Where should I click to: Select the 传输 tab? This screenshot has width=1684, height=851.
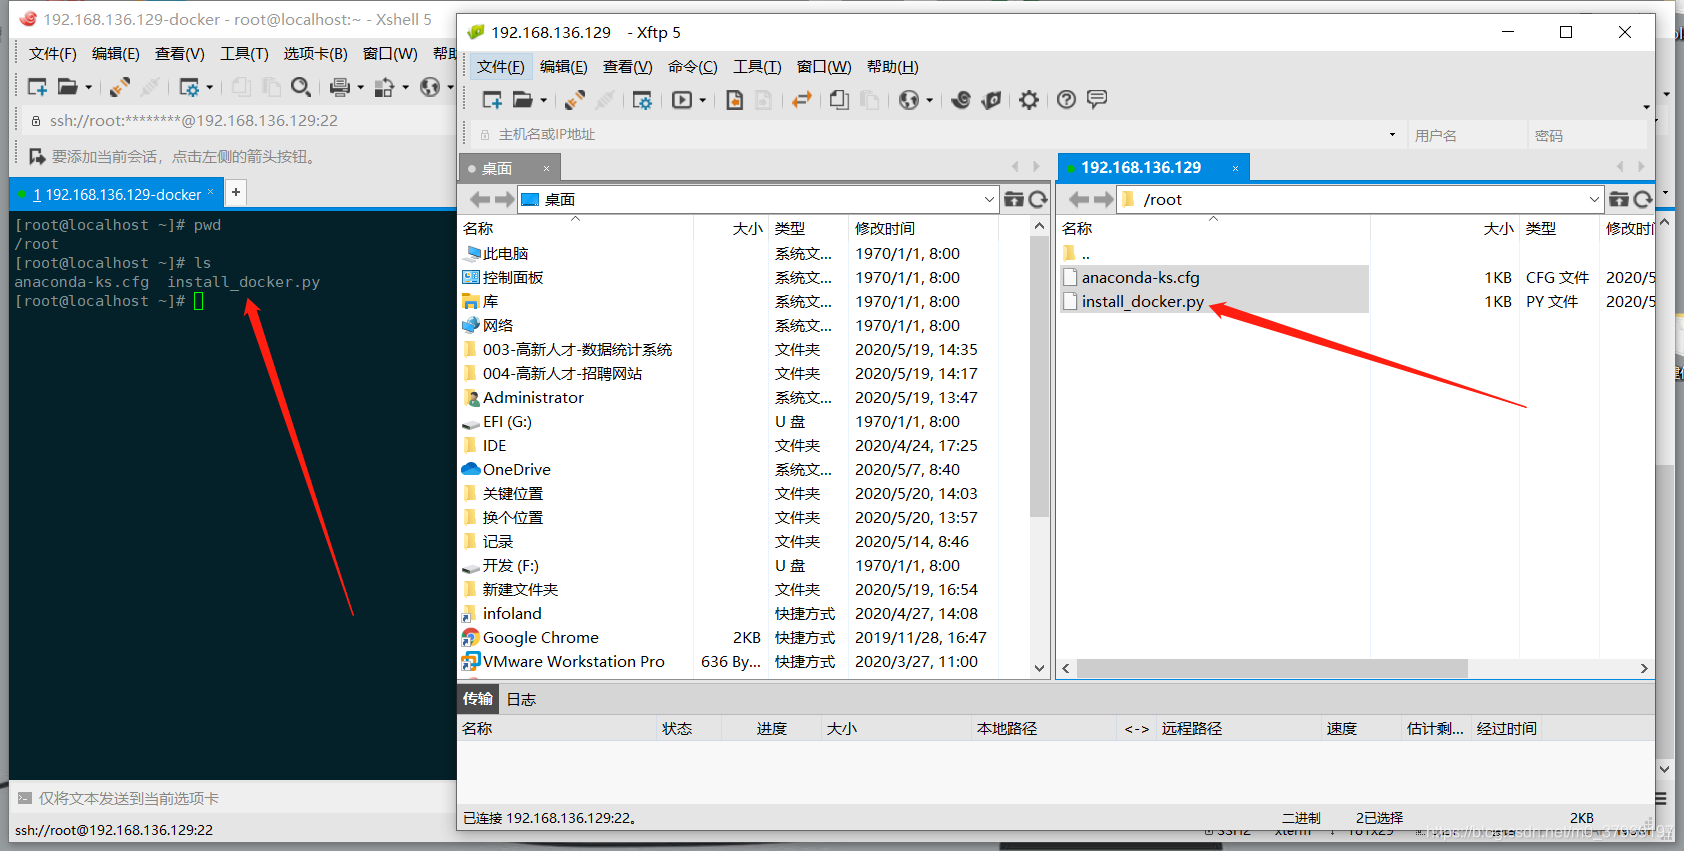tap(478, 699)
